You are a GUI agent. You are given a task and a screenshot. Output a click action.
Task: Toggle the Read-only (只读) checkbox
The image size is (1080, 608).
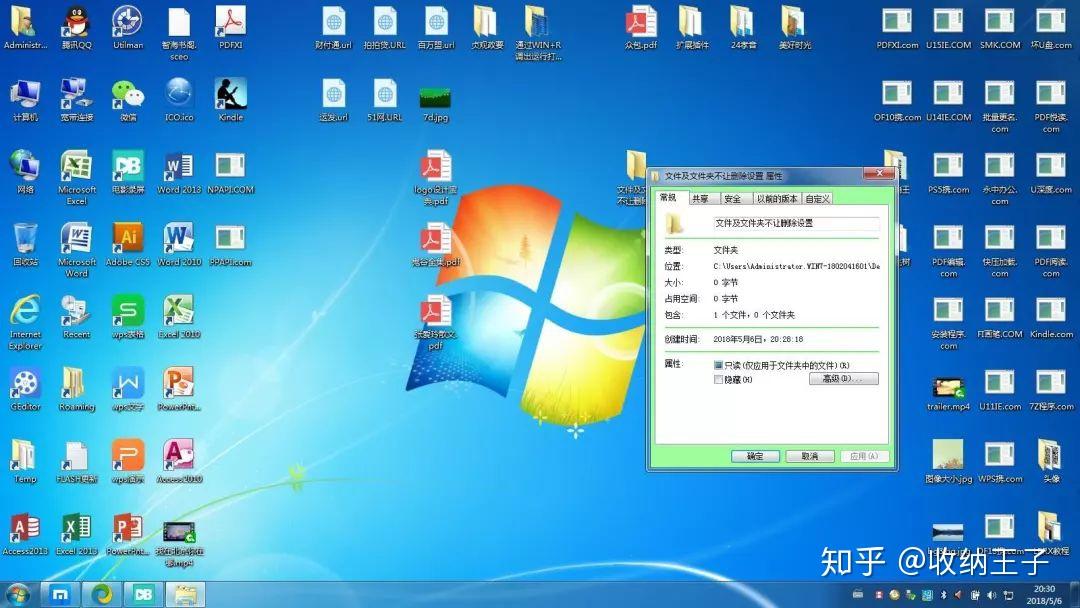[718, 366]
